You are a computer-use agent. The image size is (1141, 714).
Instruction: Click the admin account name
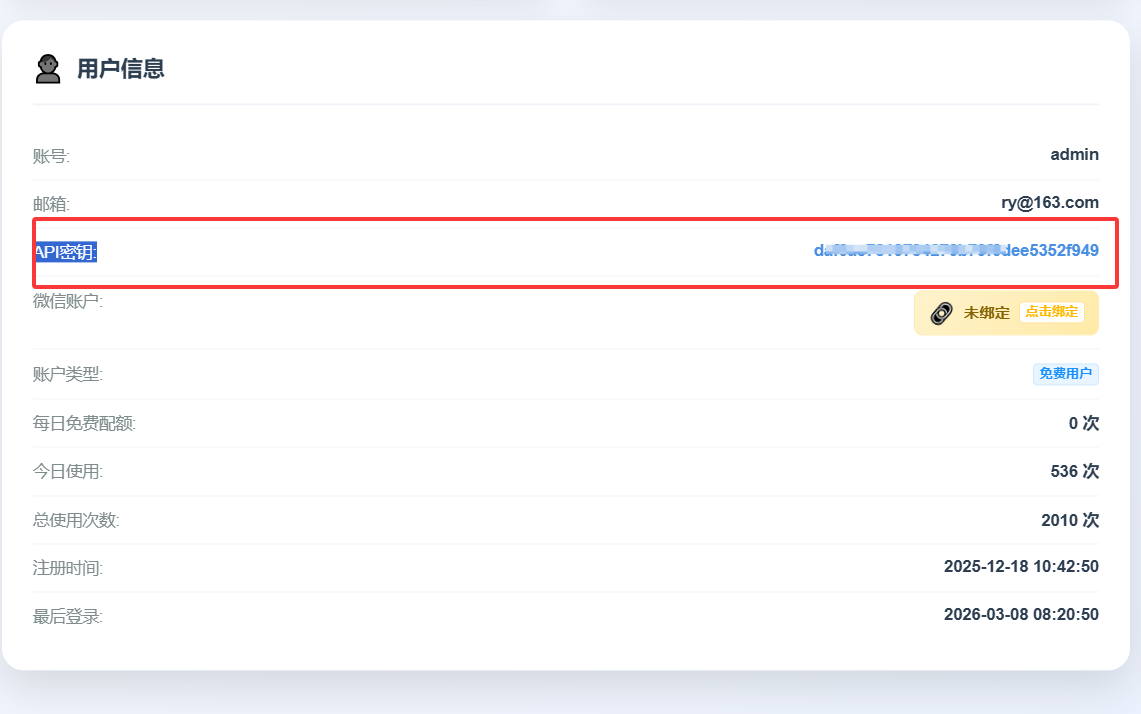(1074, 154)
